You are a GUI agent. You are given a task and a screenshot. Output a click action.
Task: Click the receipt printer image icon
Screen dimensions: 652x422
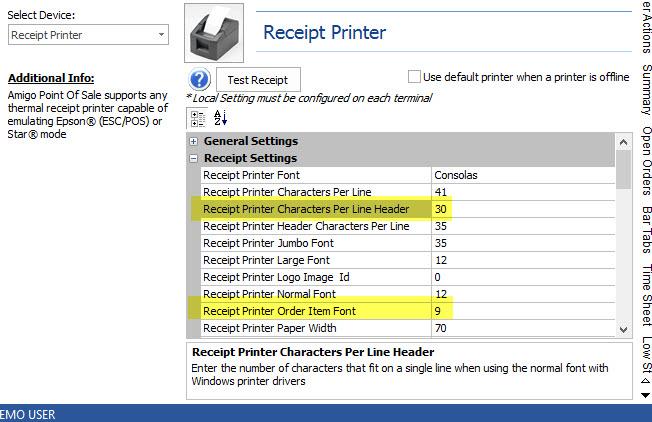tap(217, 32)
